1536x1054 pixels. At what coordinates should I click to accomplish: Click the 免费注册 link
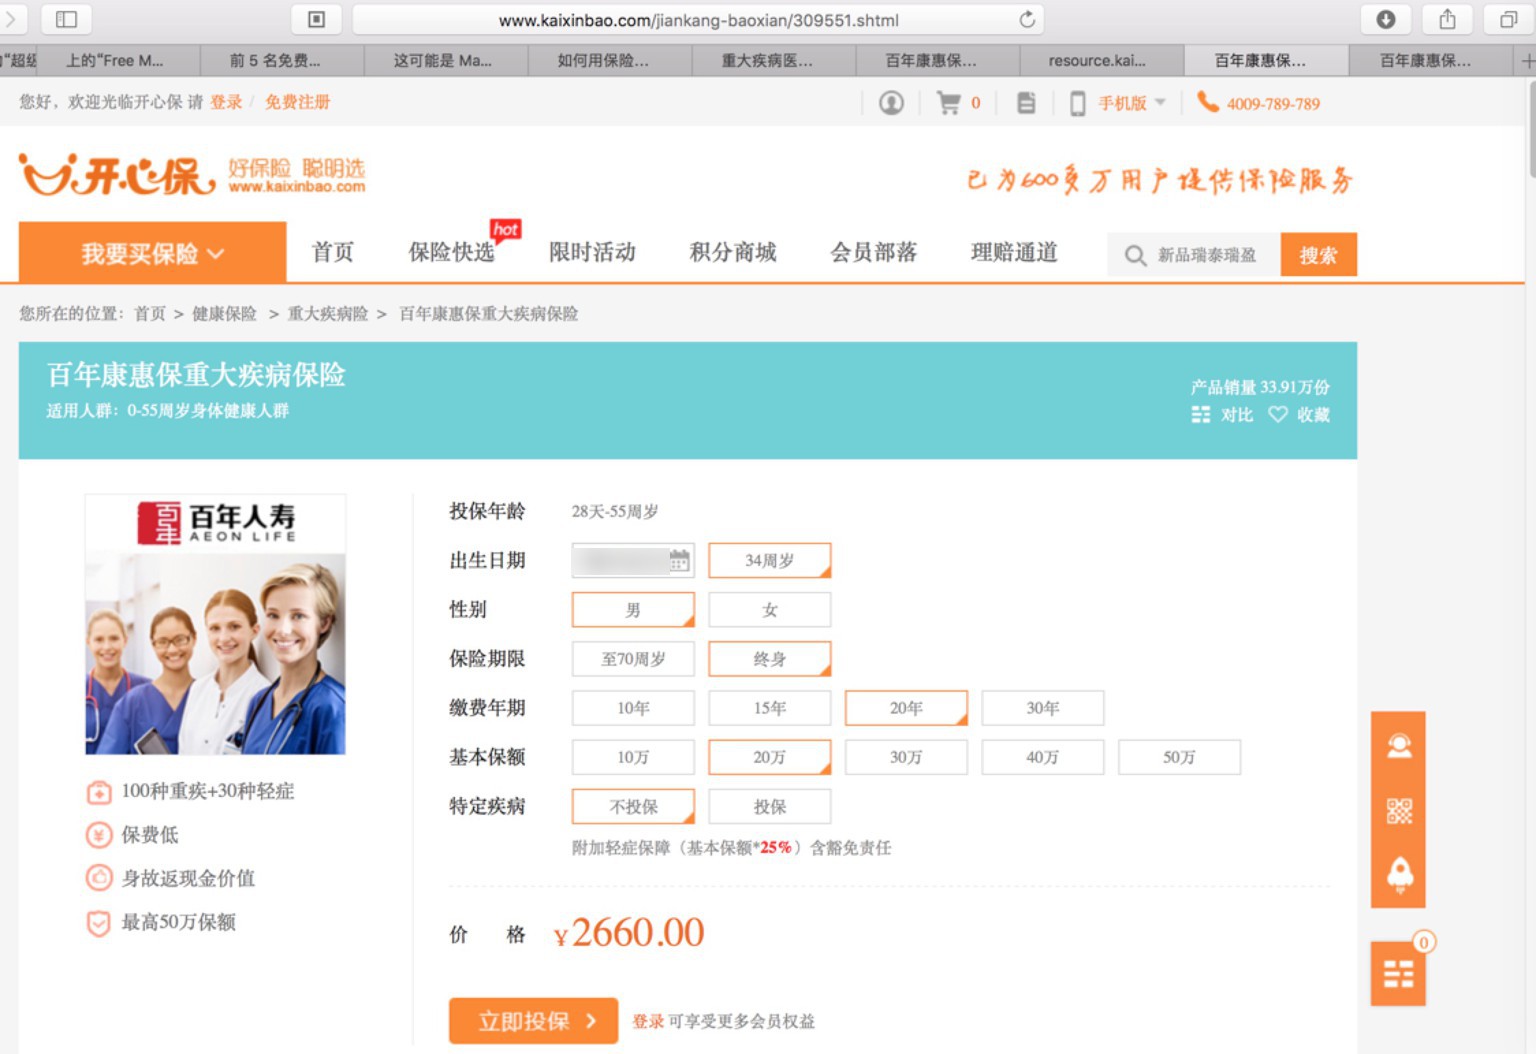pyautogui.click(x=297, y=102)
